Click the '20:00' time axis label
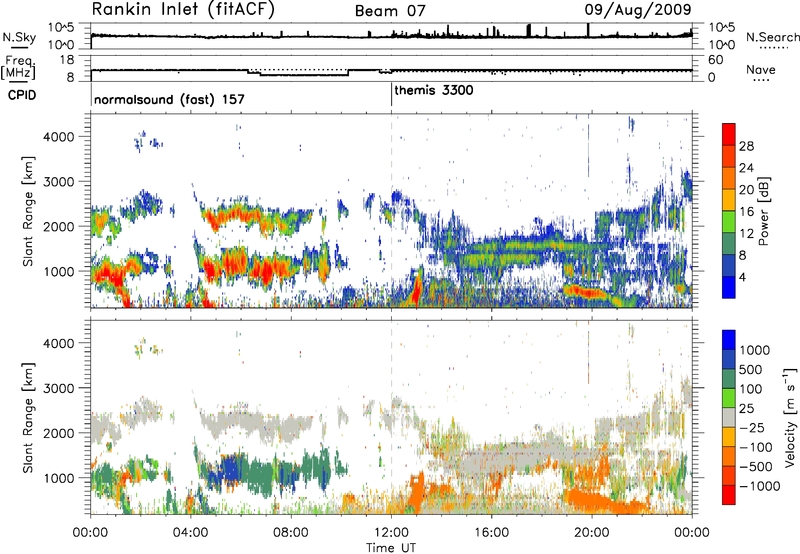The height and width of the screenshot is (554, 800). click(x=591, y=533)
